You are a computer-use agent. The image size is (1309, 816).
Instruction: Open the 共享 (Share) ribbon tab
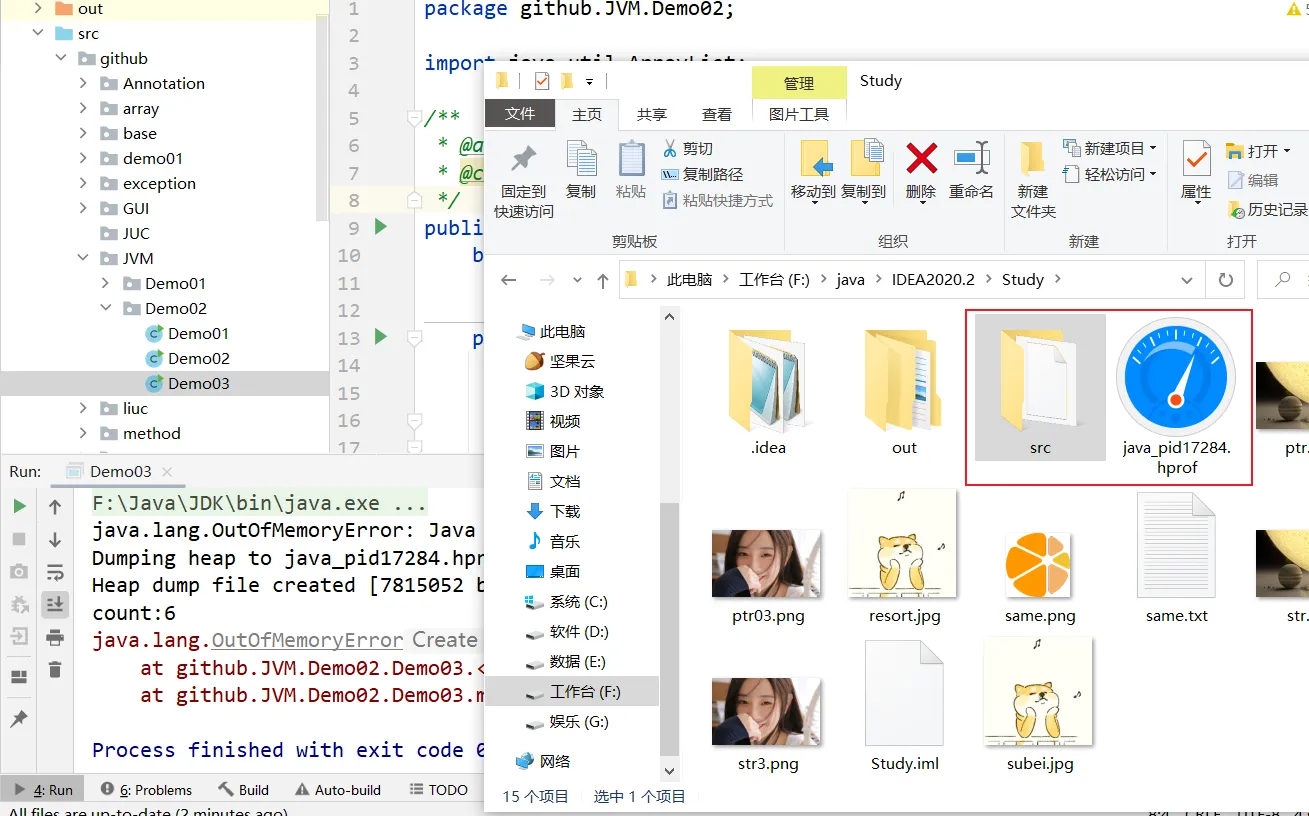(x=652, y=115)
